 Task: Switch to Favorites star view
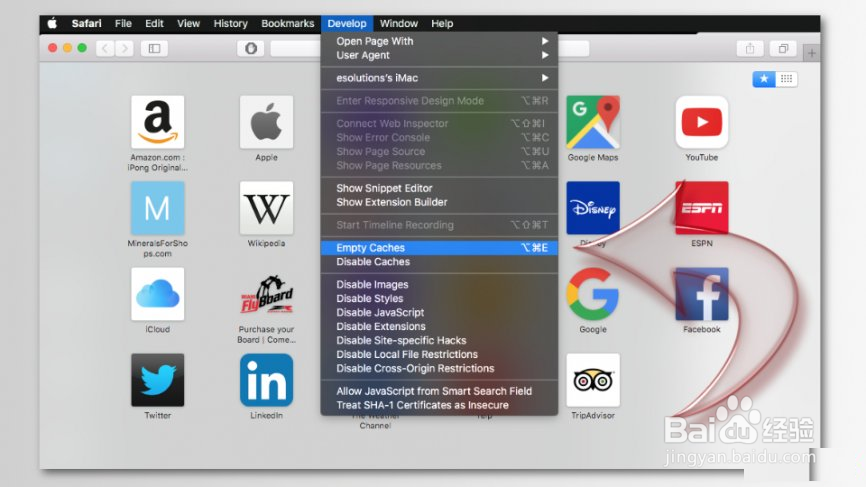[x=764, y=79]
